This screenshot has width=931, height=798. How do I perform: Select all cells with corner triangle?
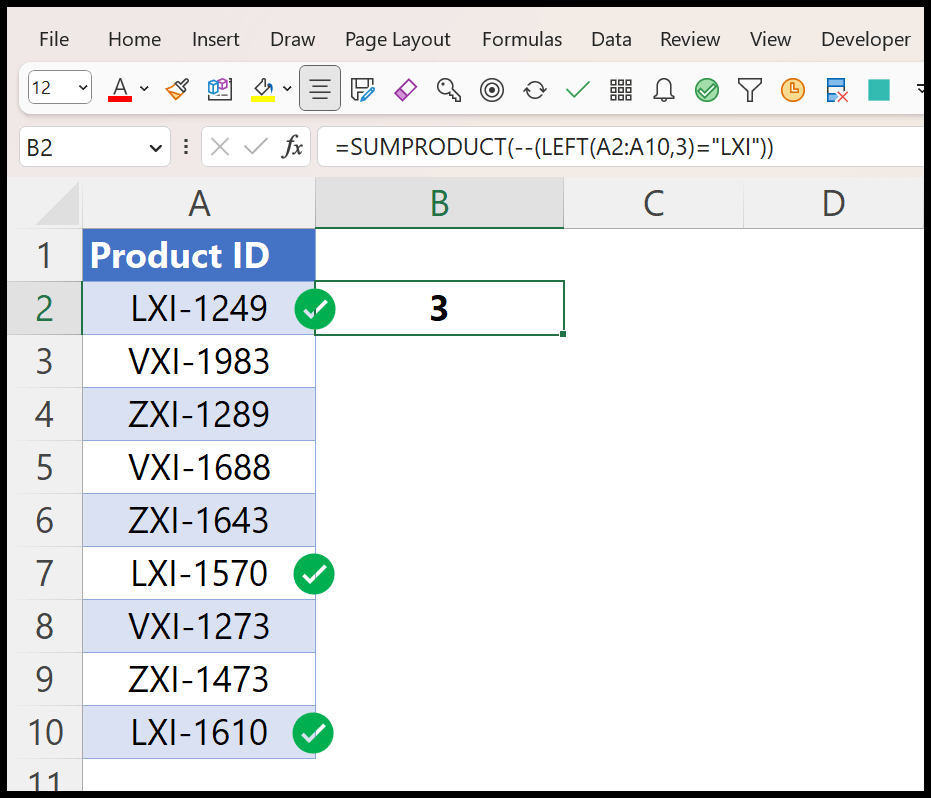58,204
